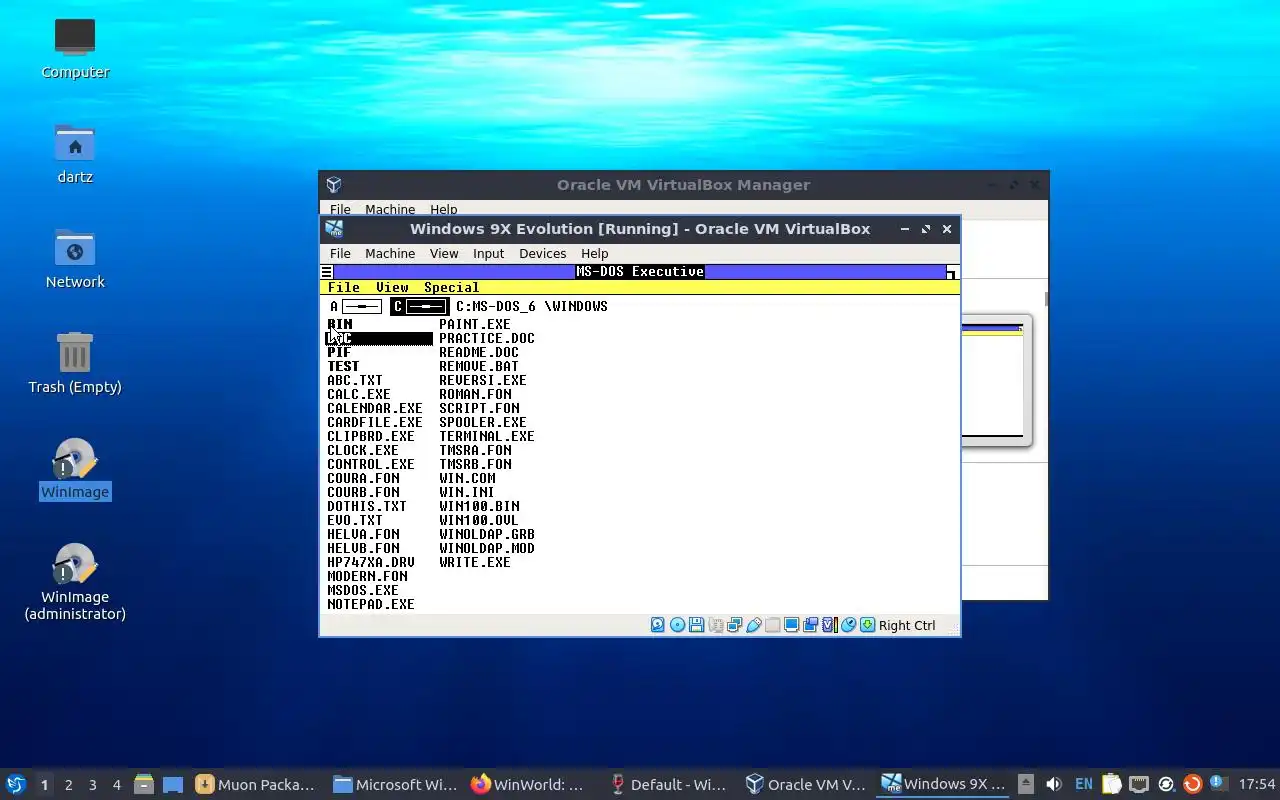This screenshot has height=800, width=1280.
Task: Open the MS-DOS Executive system menu box
Action: pyautogui.click(x=326, y=272)
